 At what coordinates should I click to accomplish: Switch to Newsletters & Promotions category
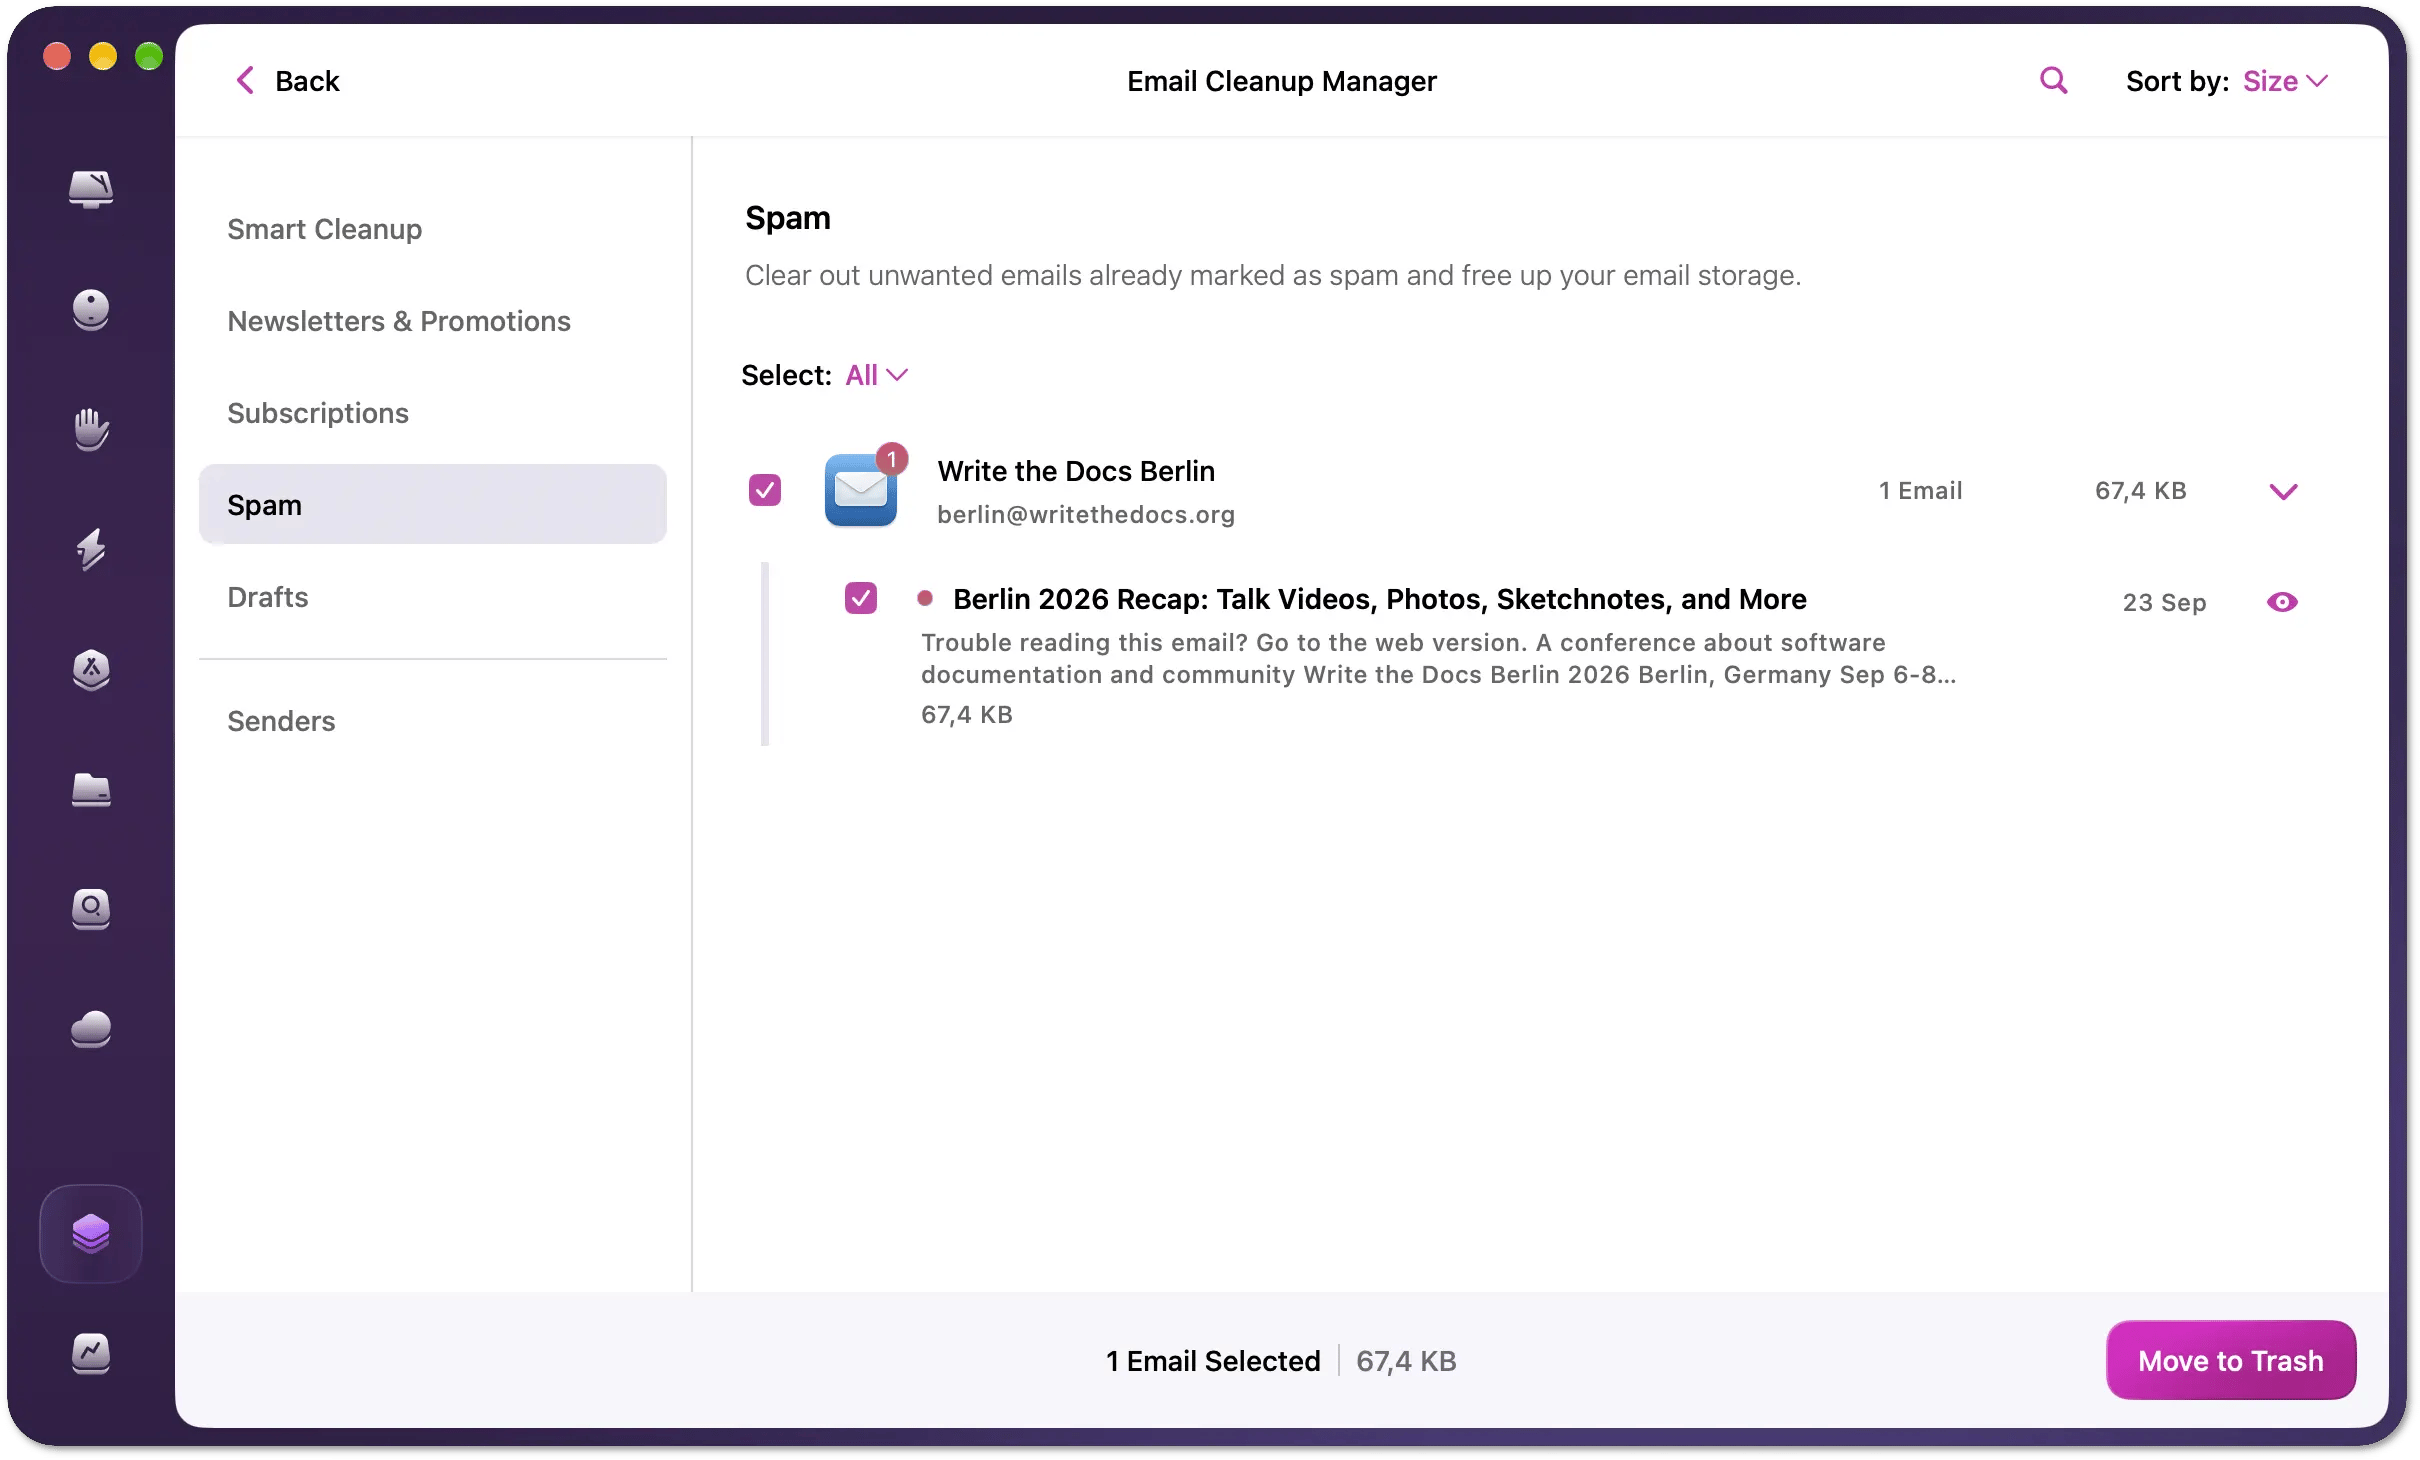(x=433, y=321)
